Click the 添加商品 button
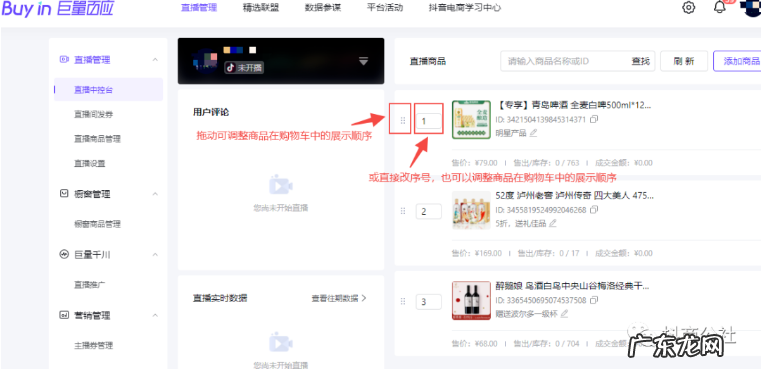Image resolution: width=762 pixels, height=375 pixels. point(737,61)
